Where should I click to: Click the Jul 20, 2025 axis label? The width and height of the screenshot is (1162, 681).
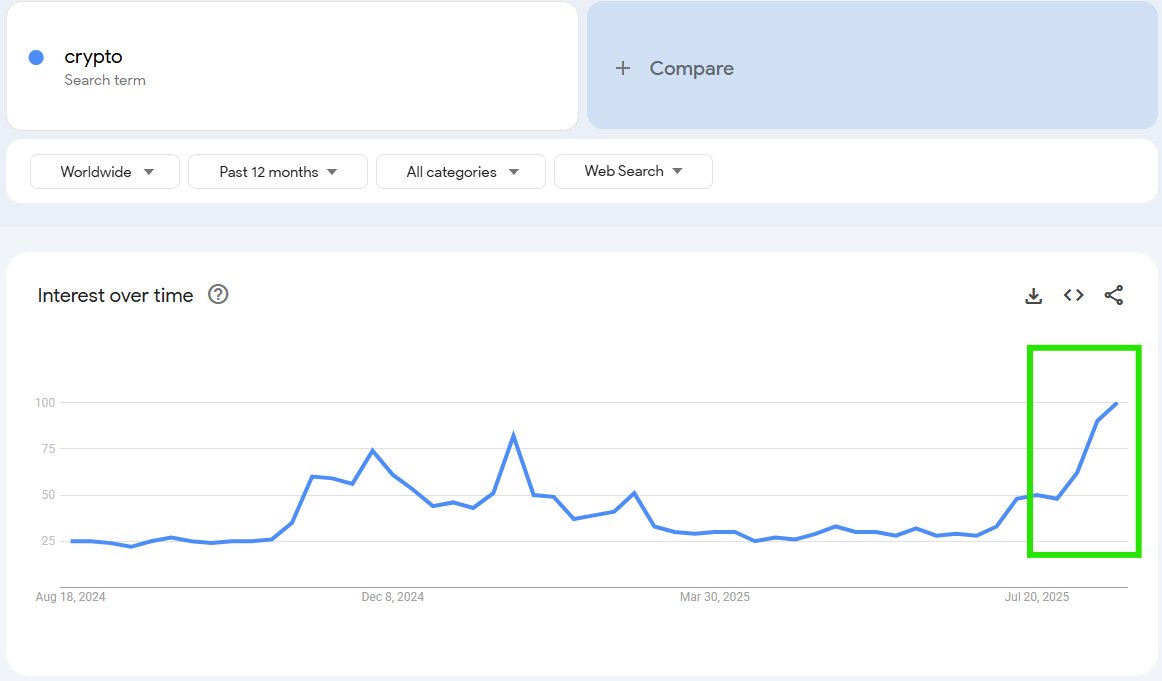click(1037, 596)
